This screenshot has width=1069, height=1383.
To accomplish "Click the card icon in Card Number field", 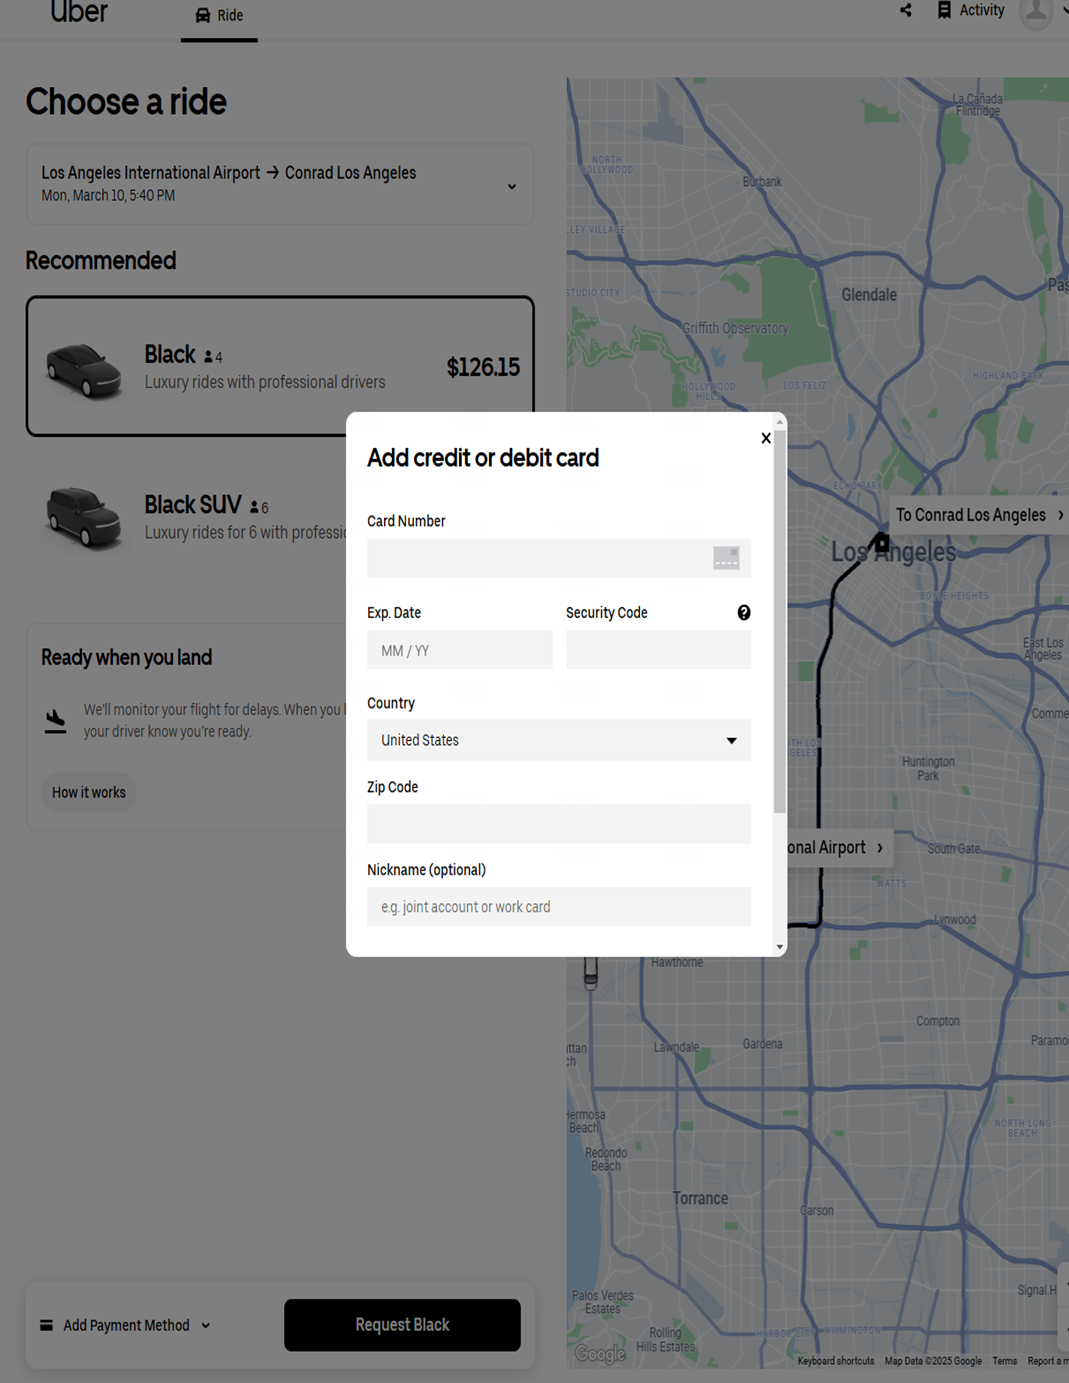I will 726,558.
